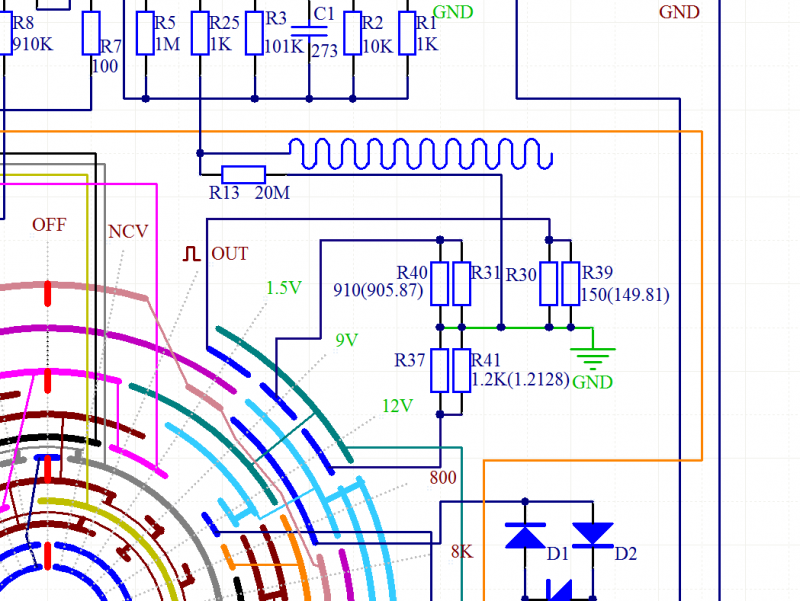Select the blue wavy coil trace

click(x=420, y=154)
